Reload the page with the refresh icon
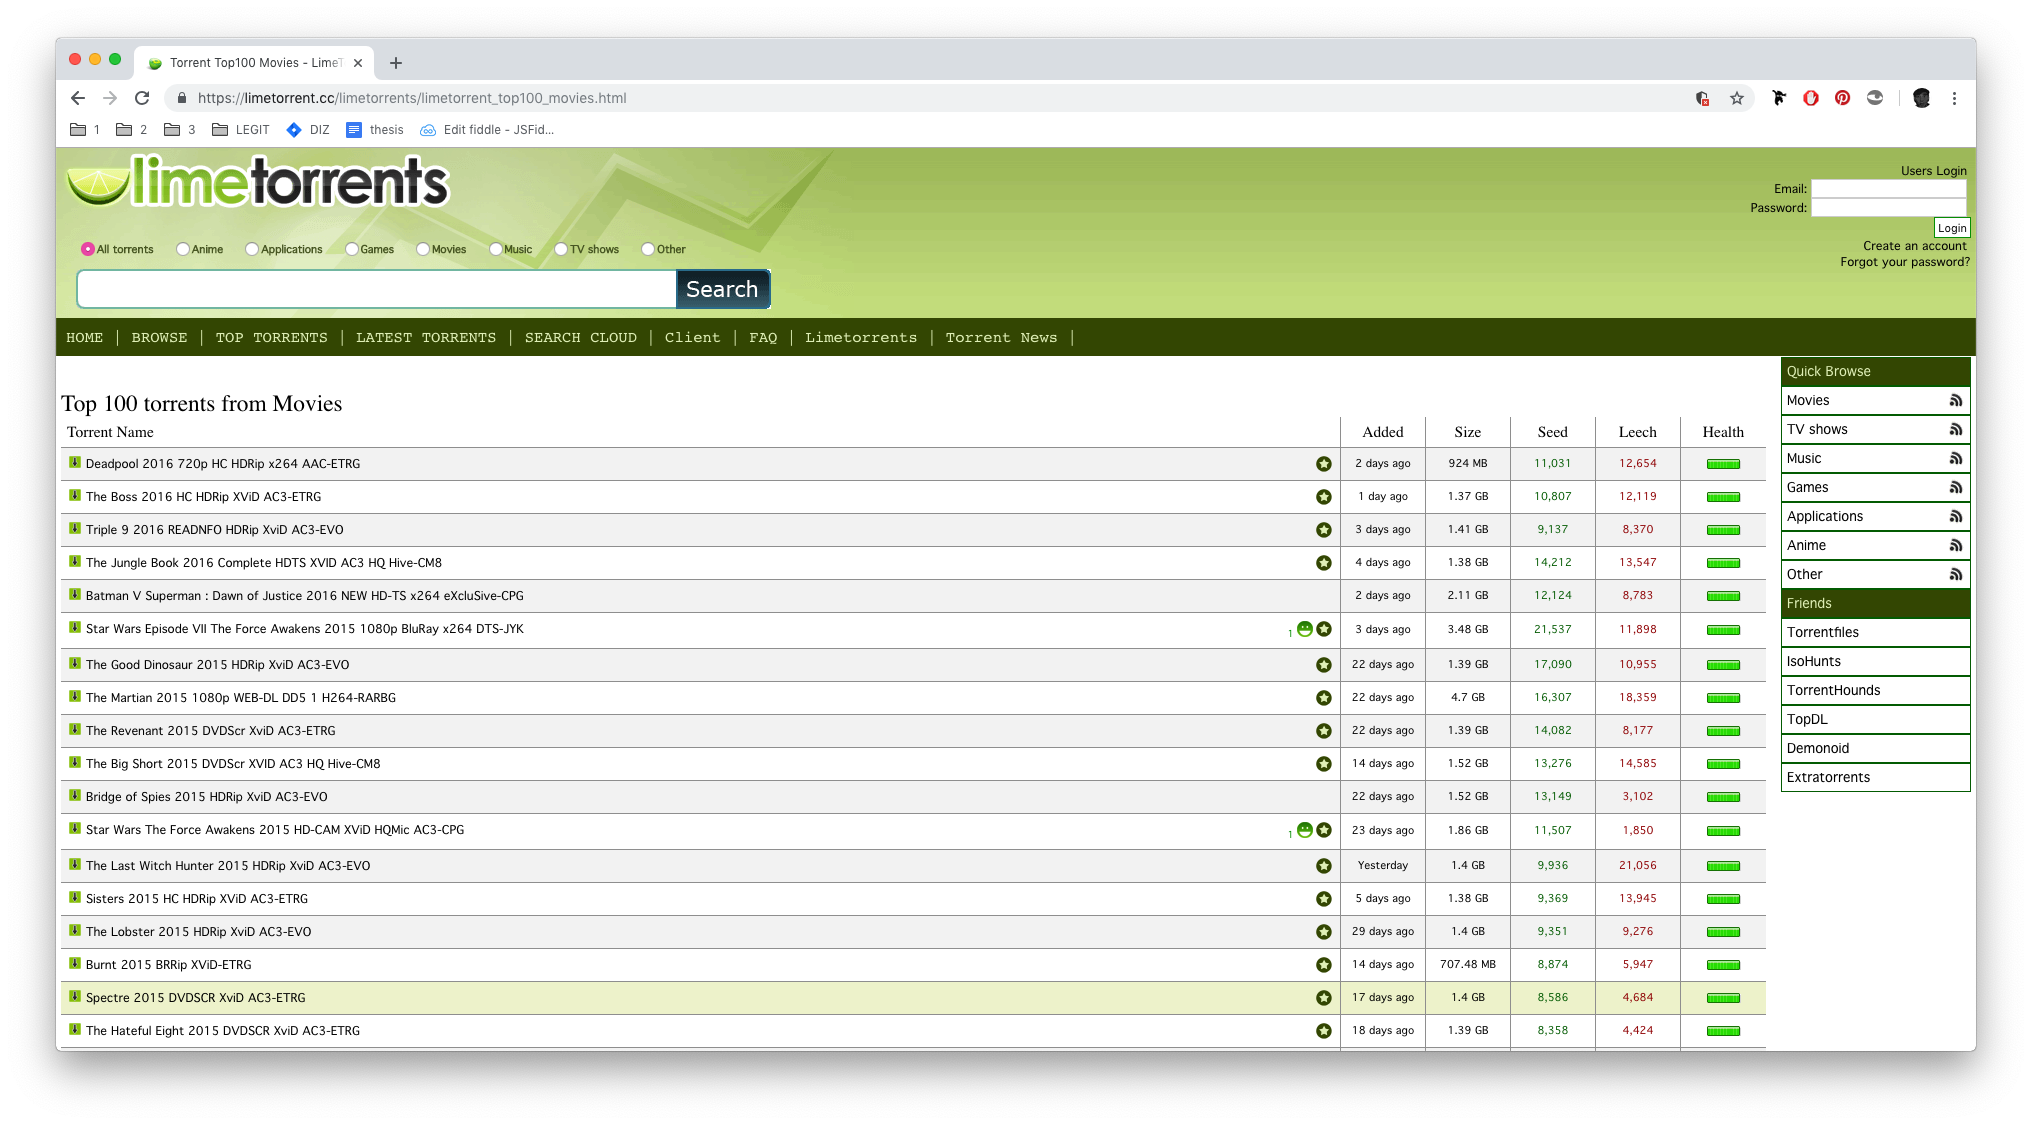2032x1125 pixels. pos(142,98)
